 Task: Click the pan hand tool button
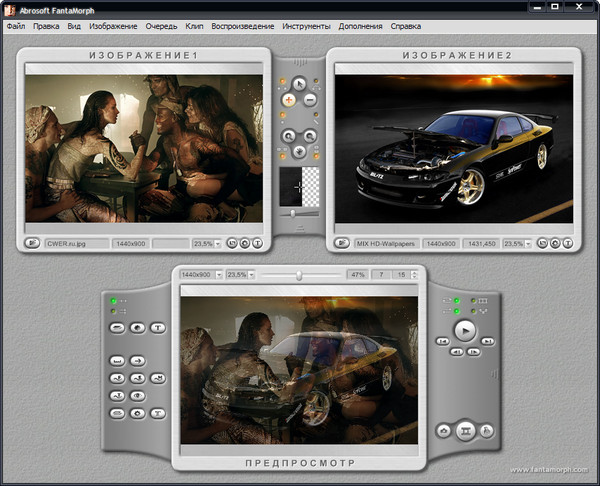tap(299, 152)
